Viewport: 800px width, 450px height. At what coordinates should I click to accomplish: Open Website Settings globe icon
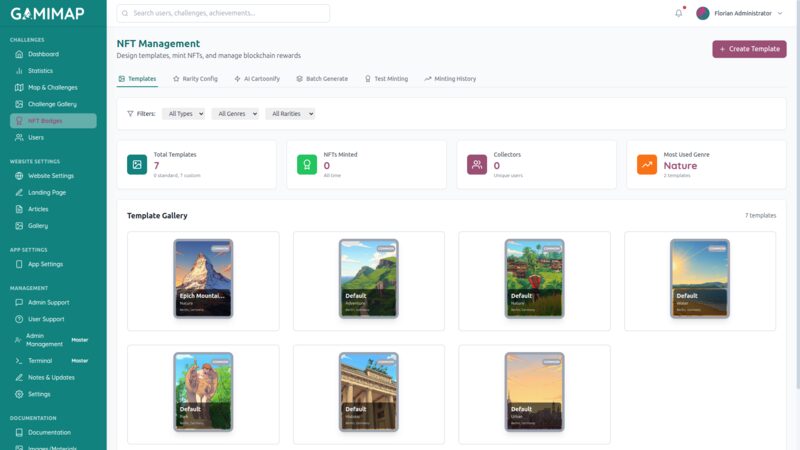coord(19,176)
